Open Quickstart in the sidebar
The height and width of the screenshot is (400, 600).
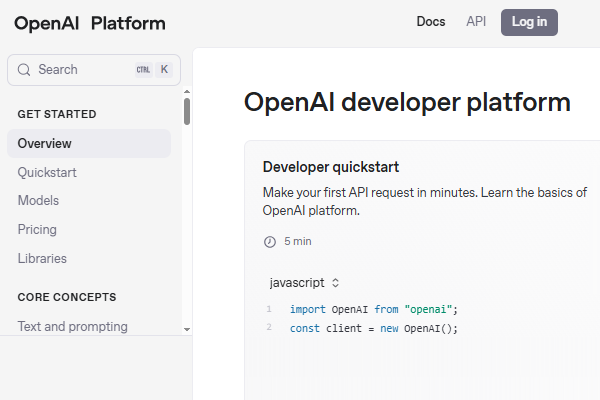coord(47,173)
